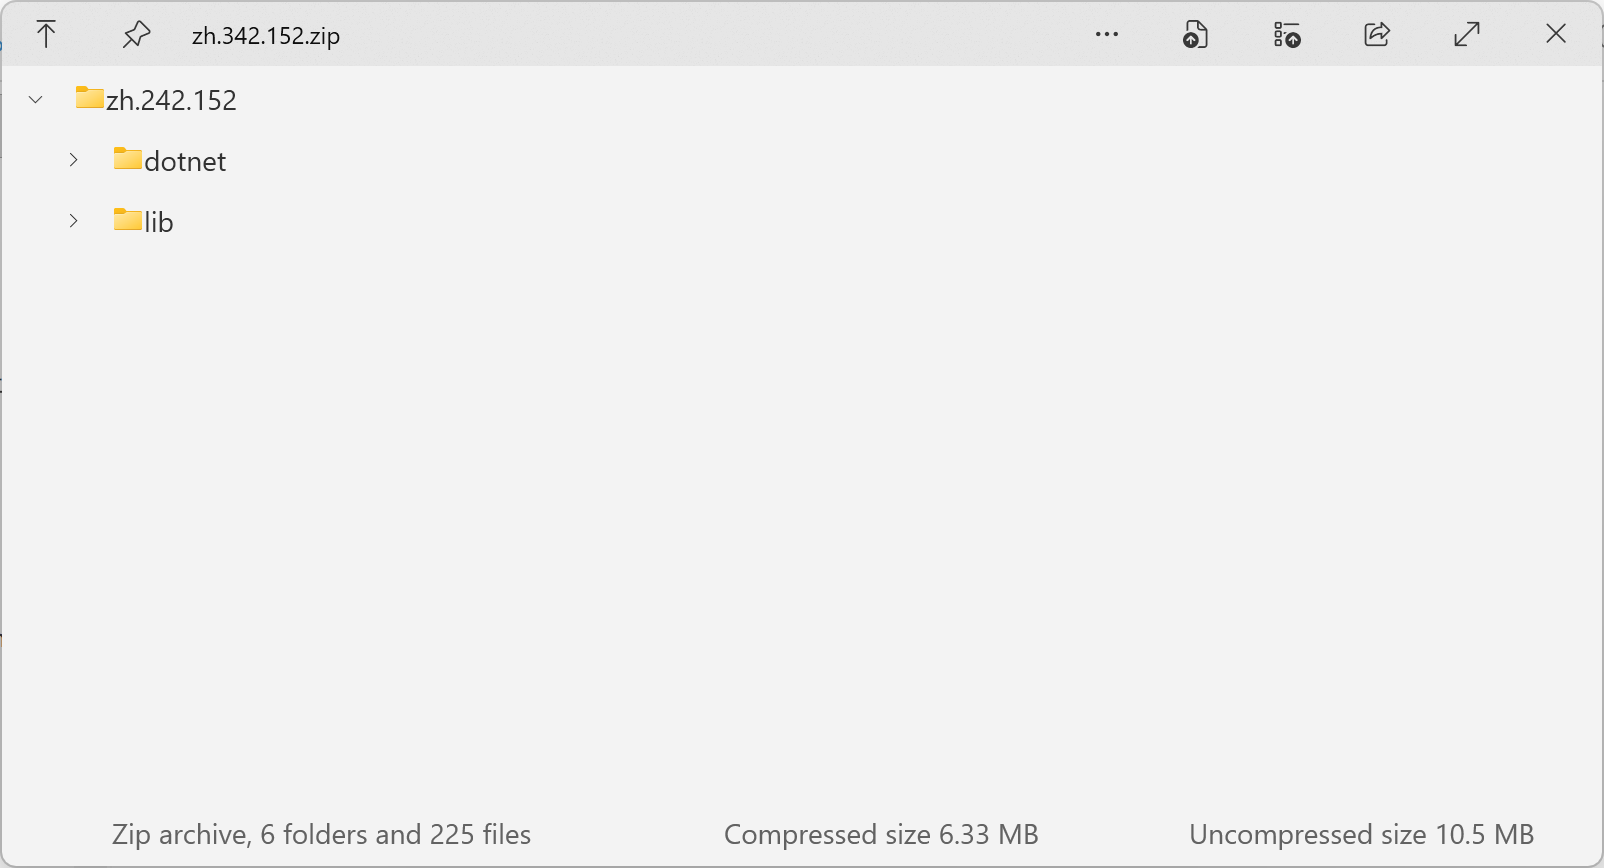Select the dotnet folder label
Screen dimensions: 1604x868
tap(185, 161)
